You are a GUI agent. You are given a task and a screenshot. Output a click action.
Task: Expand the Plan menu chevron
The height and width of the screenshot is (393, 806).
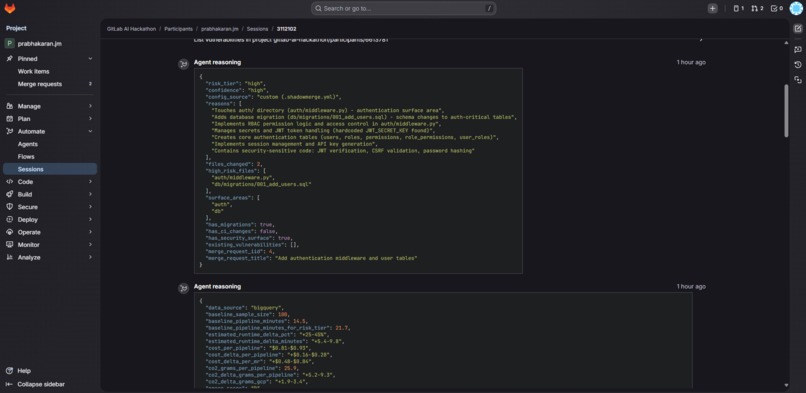(90, 119)
